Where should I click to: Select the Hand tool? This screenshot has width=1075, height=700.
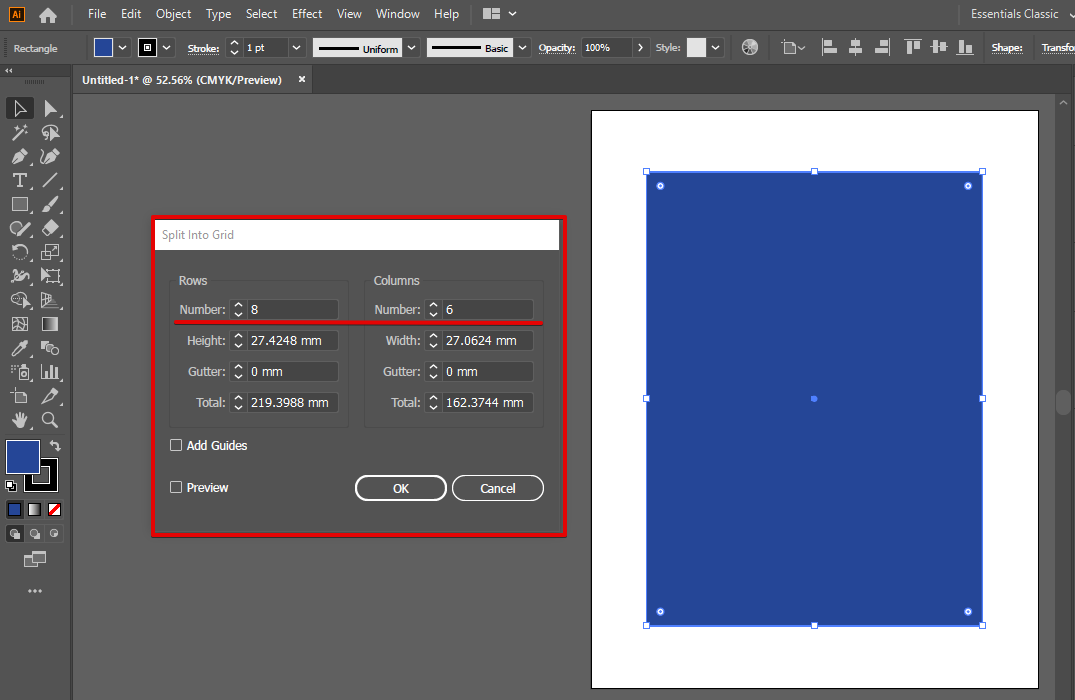pyautogui.click(x=19, y=420)
